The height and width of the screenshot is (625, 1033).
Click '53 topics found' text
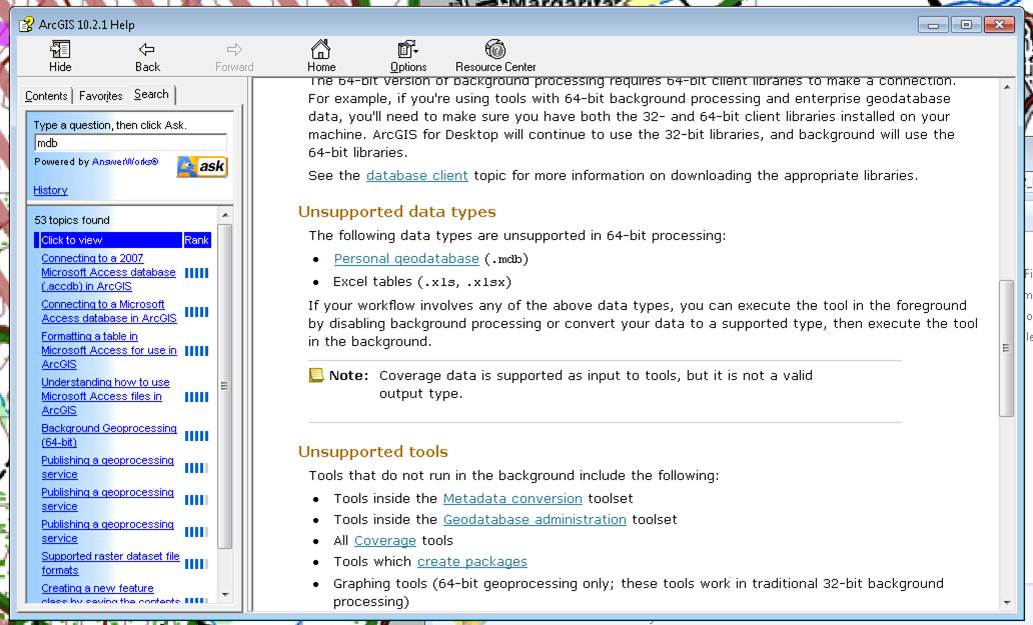[x=72, y=220]
